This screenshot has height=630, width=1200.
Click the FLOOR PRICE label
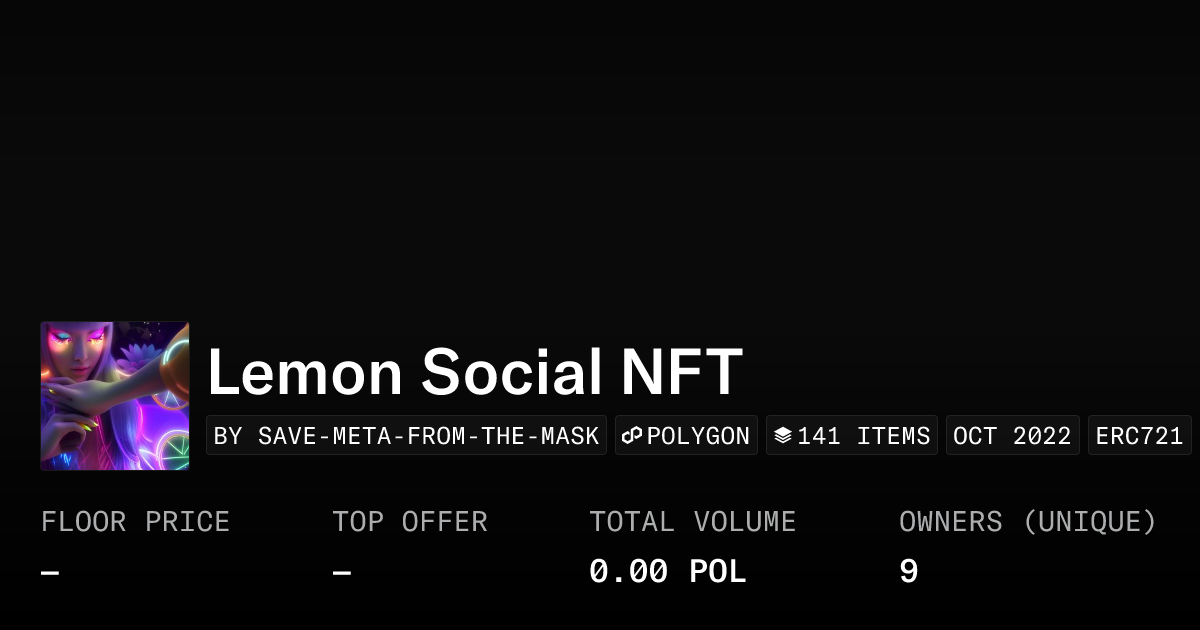[x=135, y=522]
